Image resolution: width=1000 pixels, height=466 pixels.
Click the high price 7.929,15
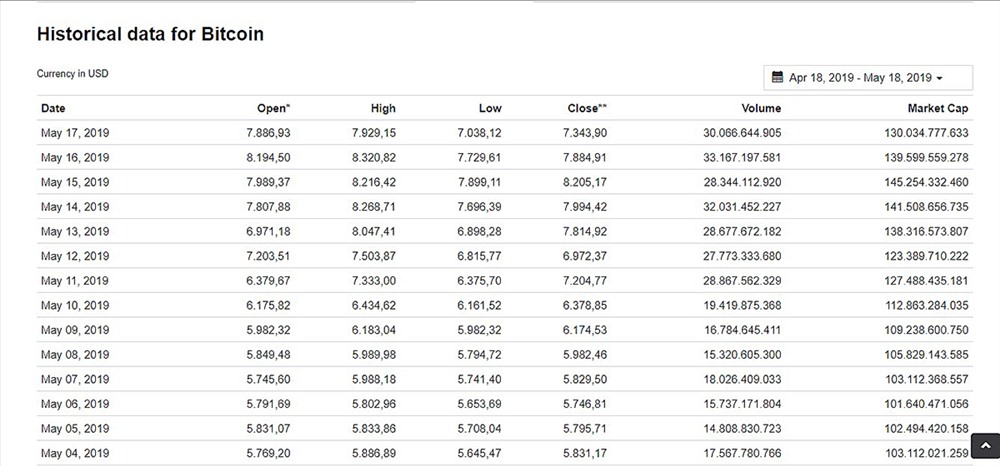pos(374,133)
